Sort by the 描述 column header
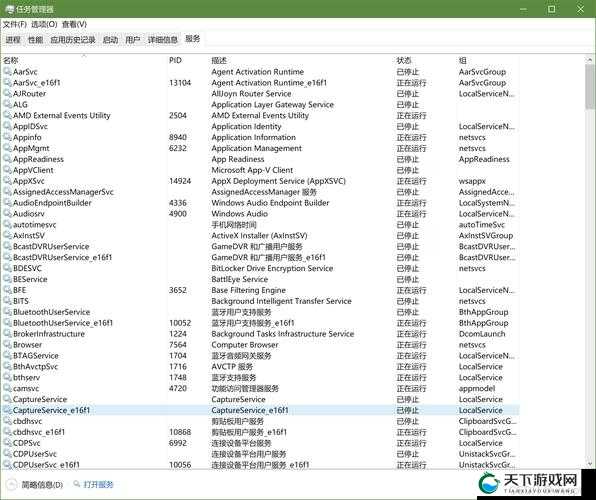This screenshot has width=596, height=500. pyautogui.click(x=219, y=60)
